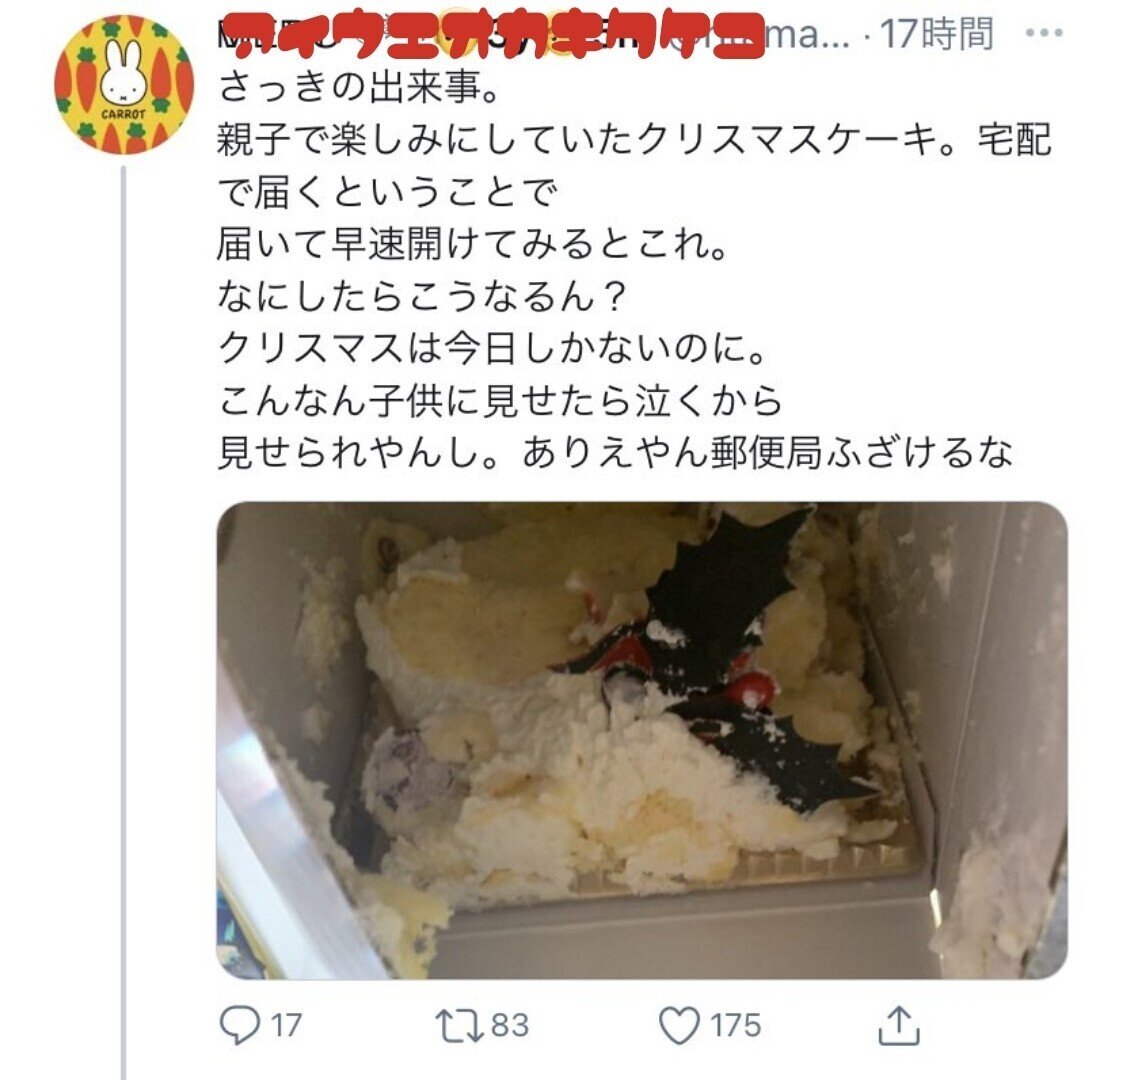Click the reply speech bubble icon

(x=239, y=1026)
